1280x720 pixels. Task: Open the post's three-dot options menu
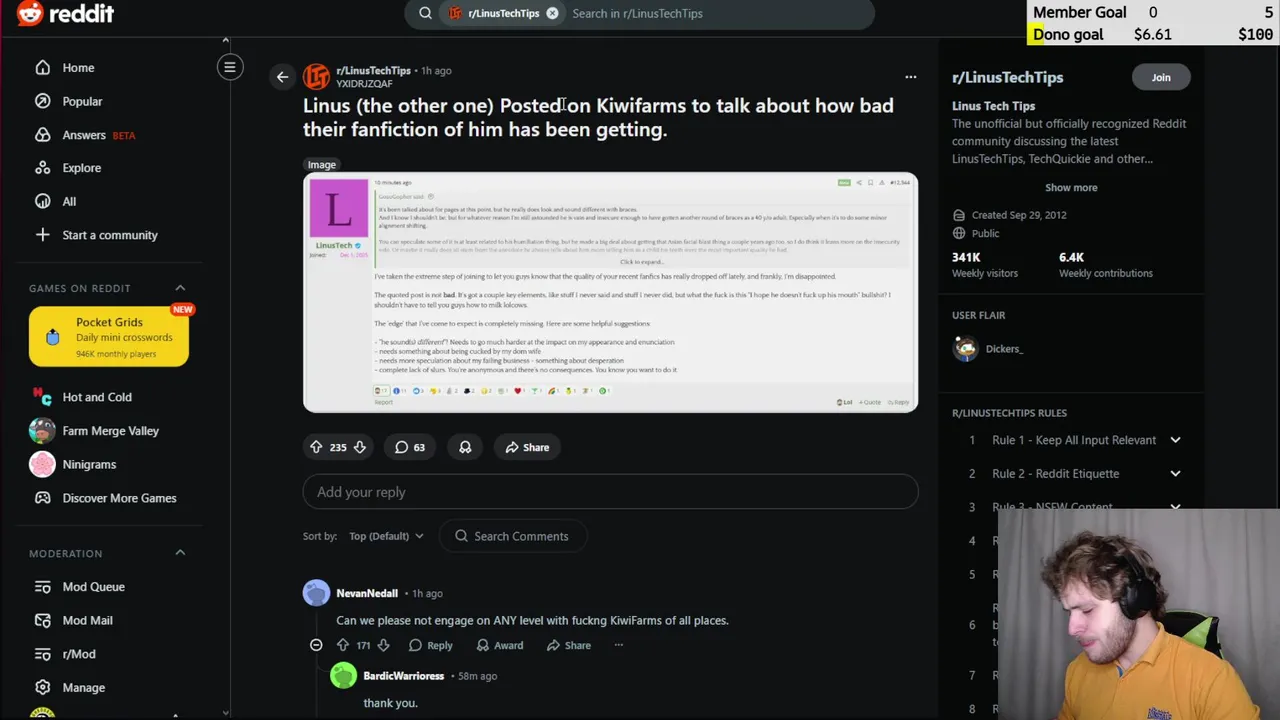click(x=910, y=77)
